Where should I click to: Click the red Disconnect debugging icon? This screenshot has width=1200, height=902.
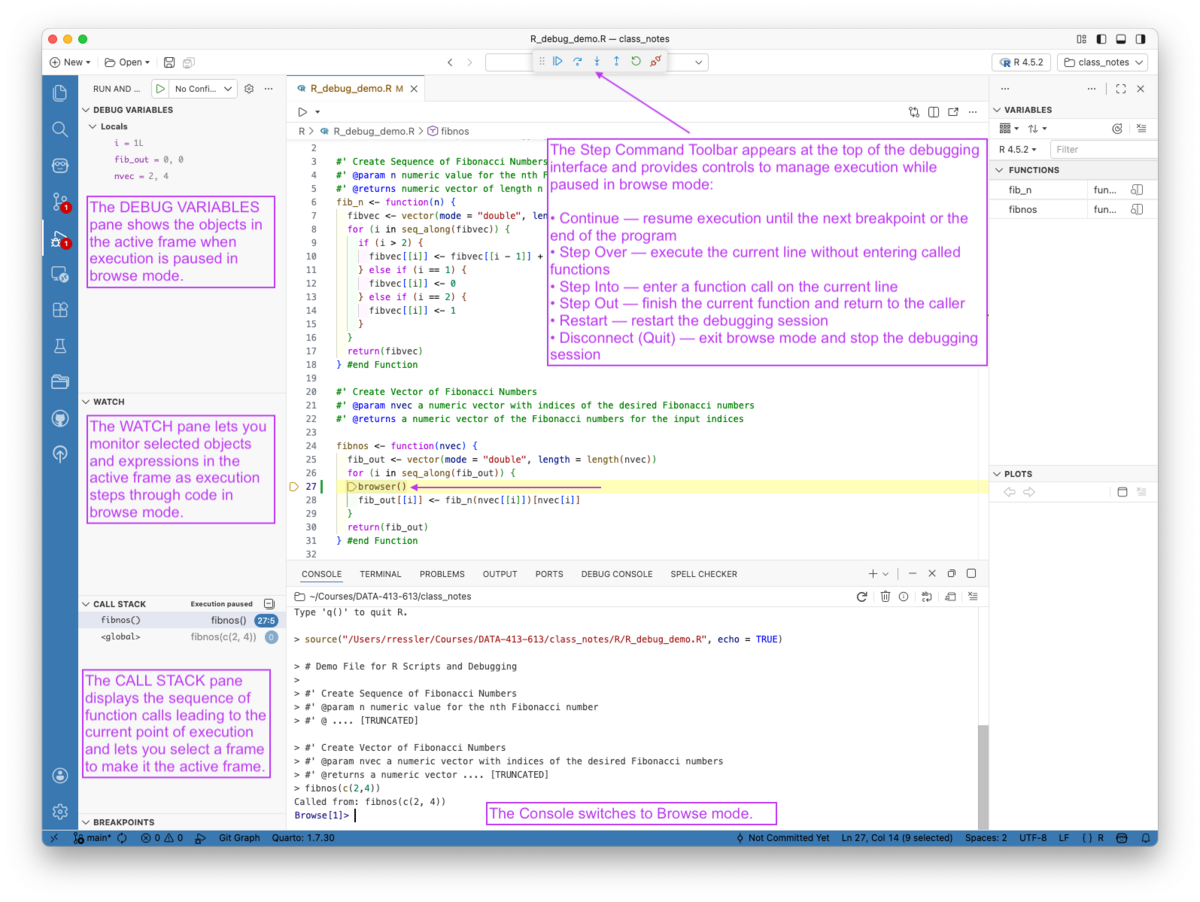point(656,61)
